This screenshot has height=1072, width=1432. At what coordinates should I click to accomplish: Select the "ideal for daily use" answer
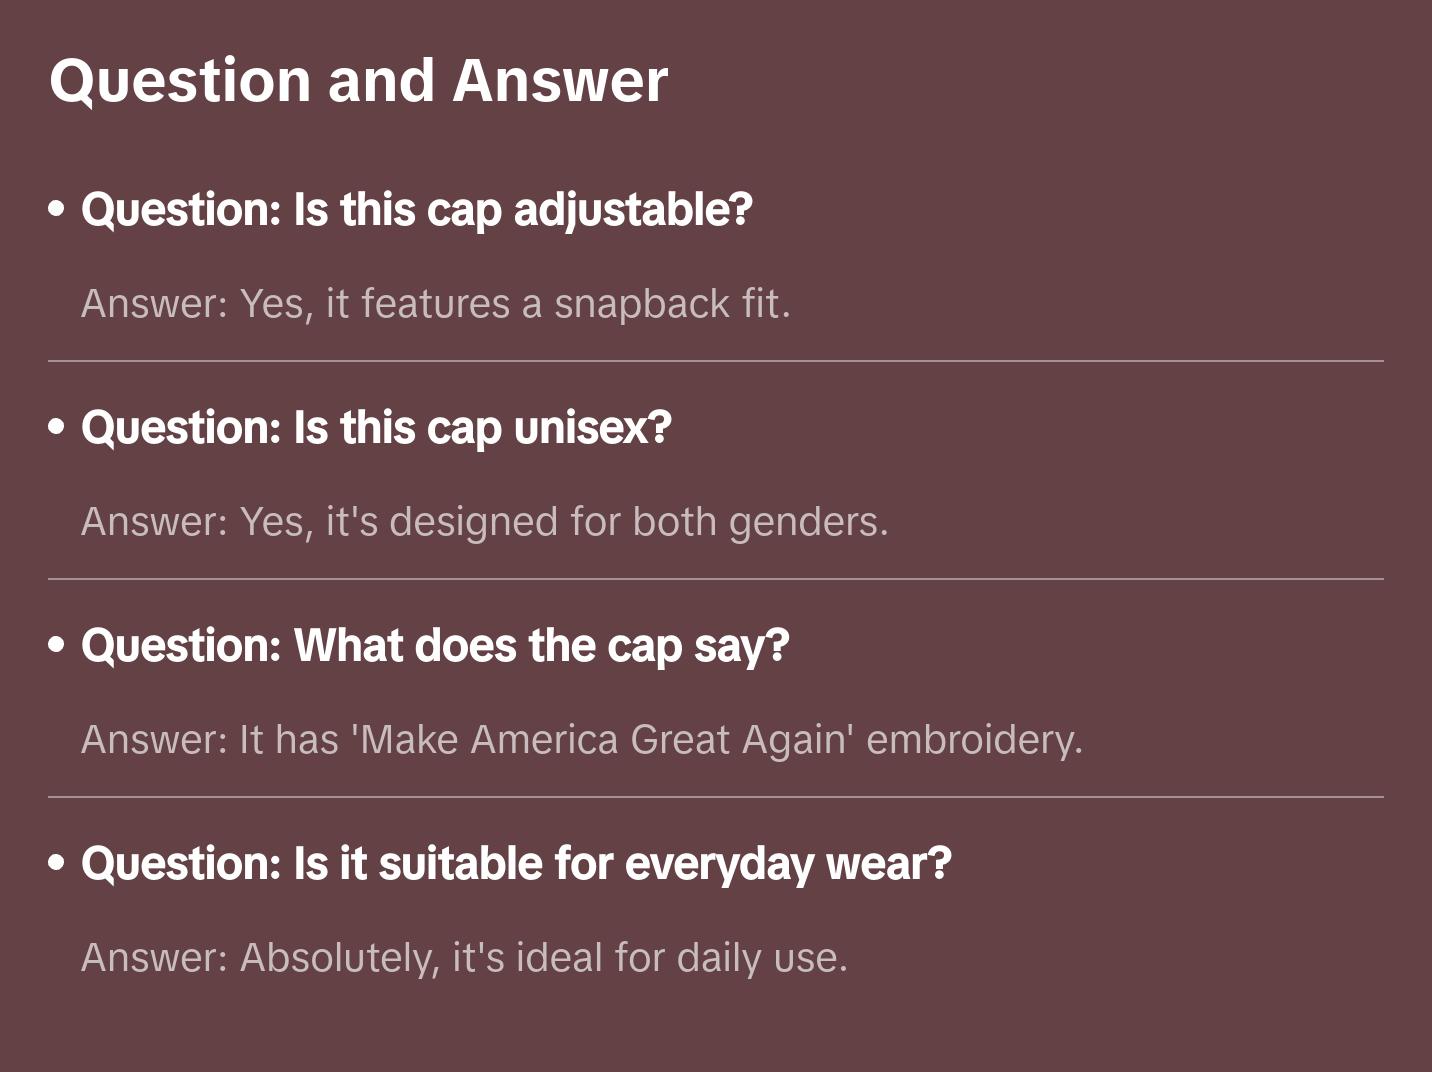click(464, 958)
